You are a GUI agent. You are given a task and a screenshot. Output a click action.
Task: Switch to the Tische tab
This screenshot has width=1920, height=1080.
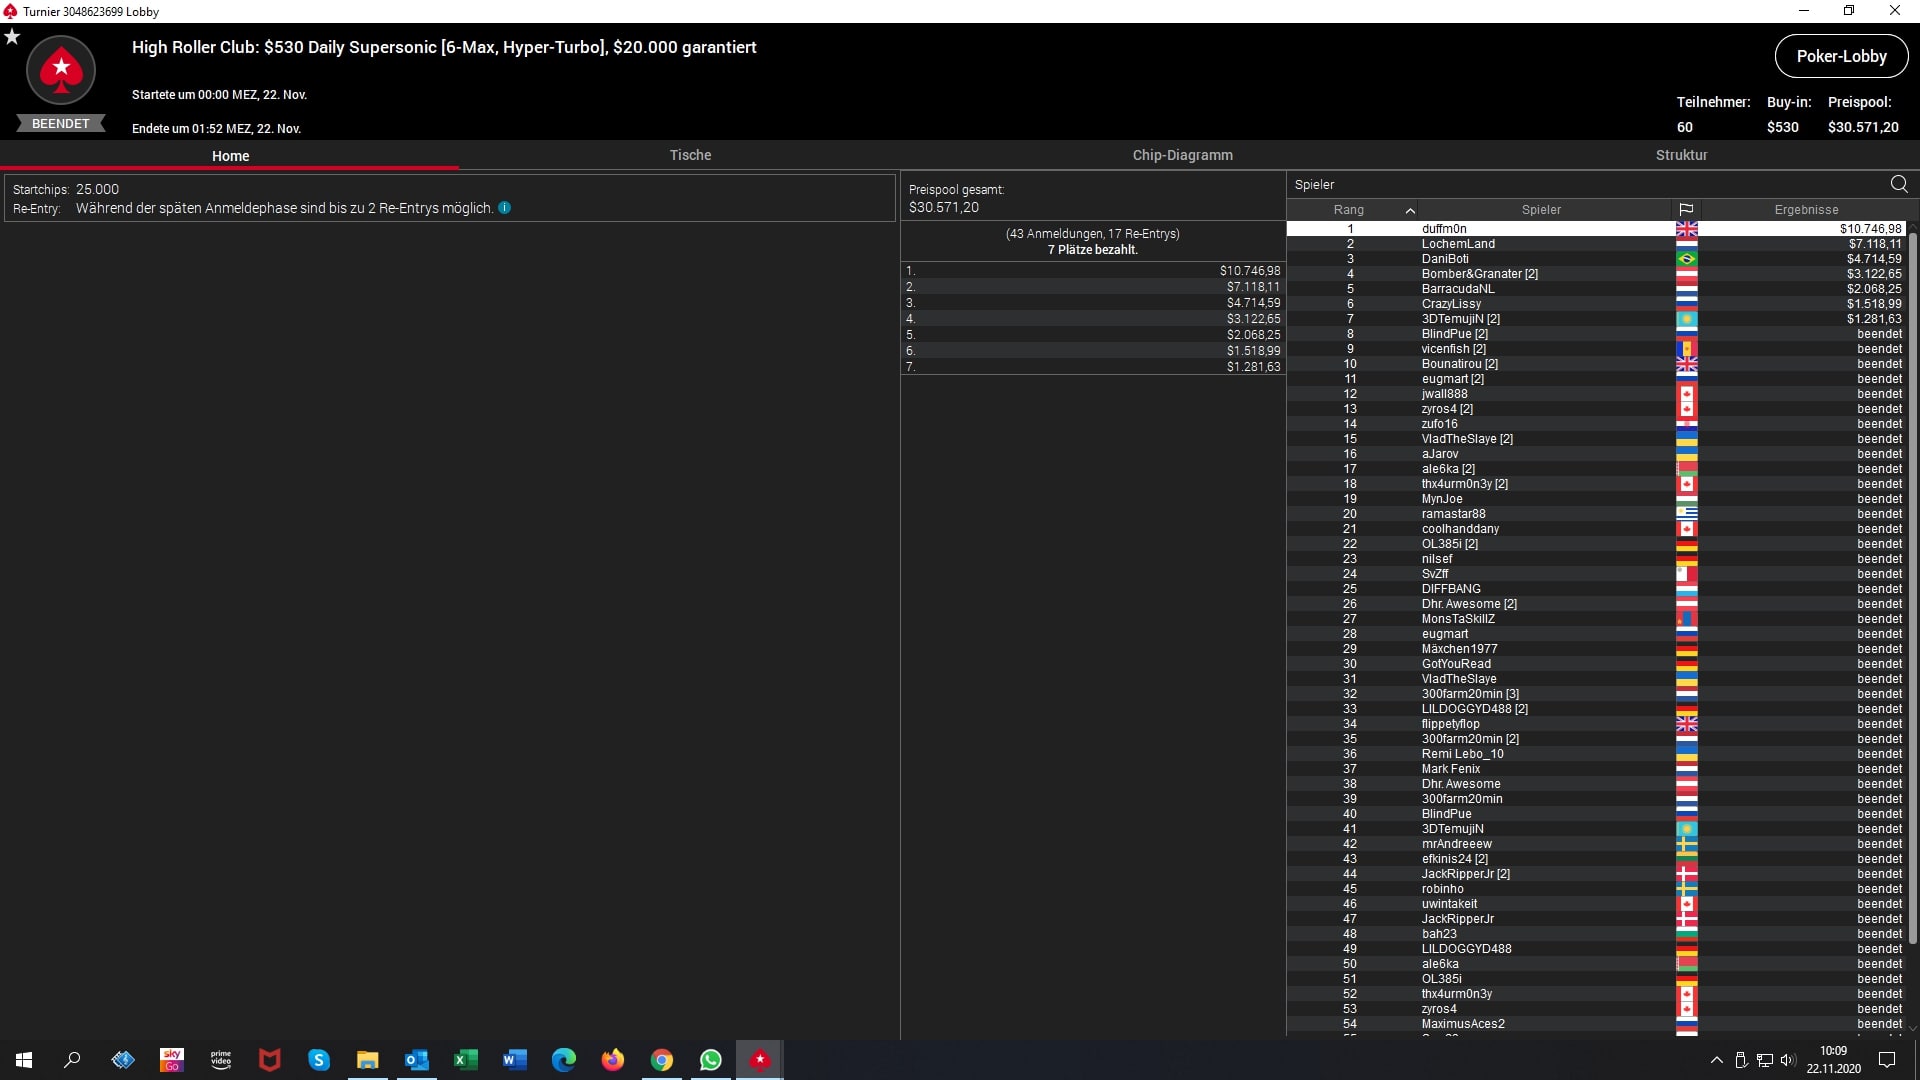pyautogui.click(x=690, y=155)
